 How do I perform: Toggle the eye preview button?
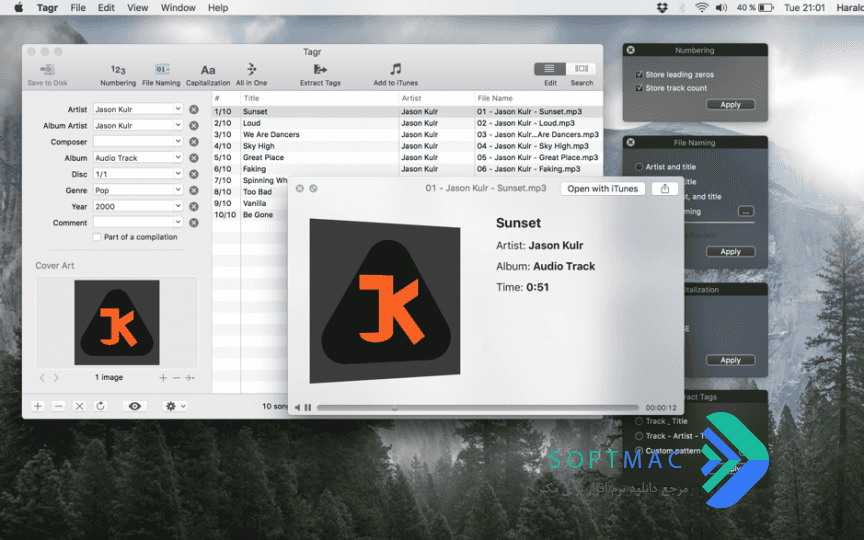(x=134, y=406)
